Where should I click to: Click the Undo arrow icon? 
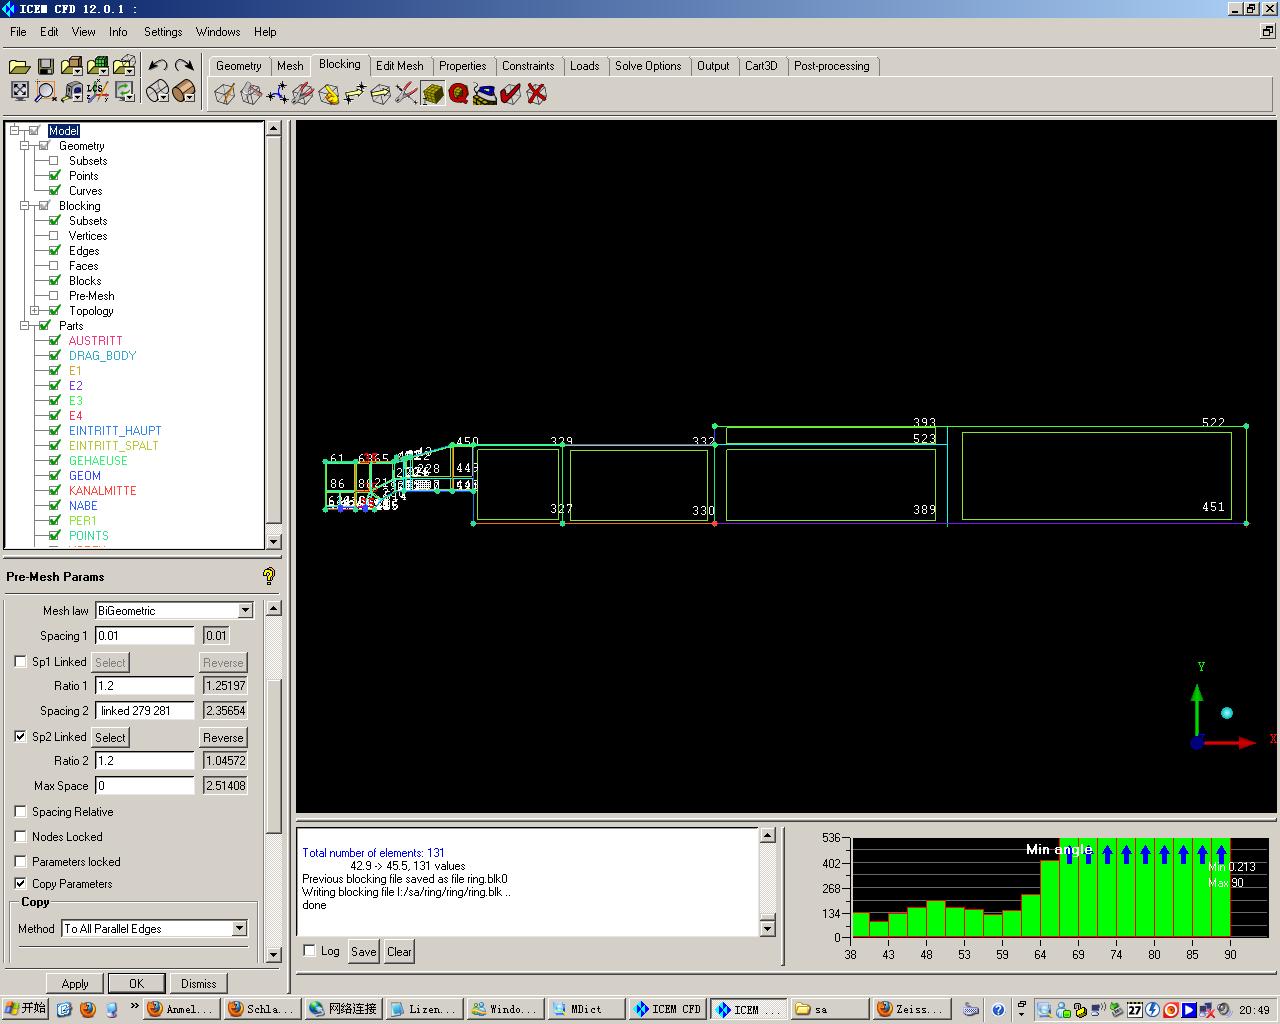(158, 66)
